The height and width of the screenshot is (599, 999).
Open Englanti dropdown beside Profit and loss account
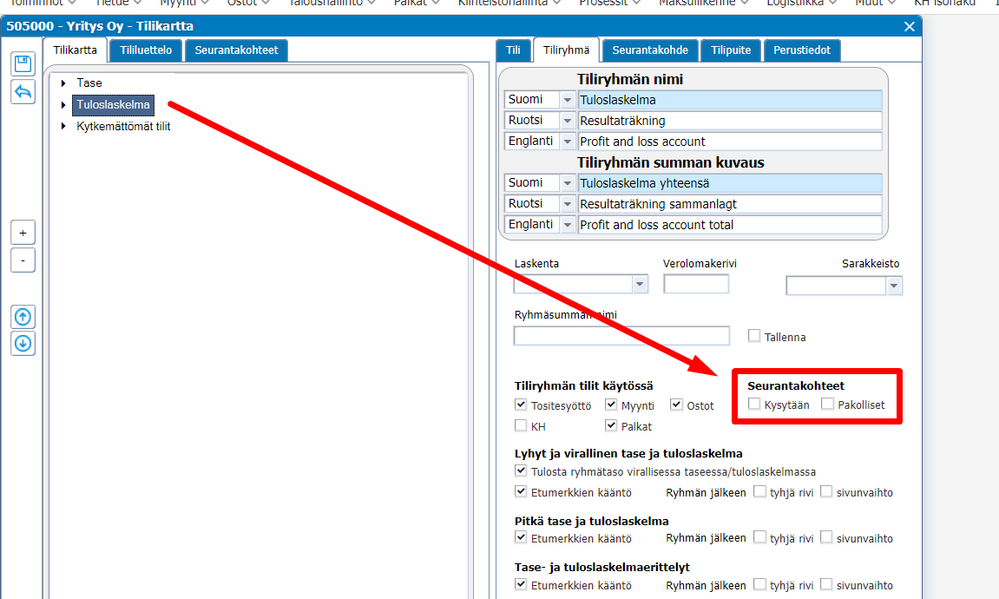tap(566, 141)
